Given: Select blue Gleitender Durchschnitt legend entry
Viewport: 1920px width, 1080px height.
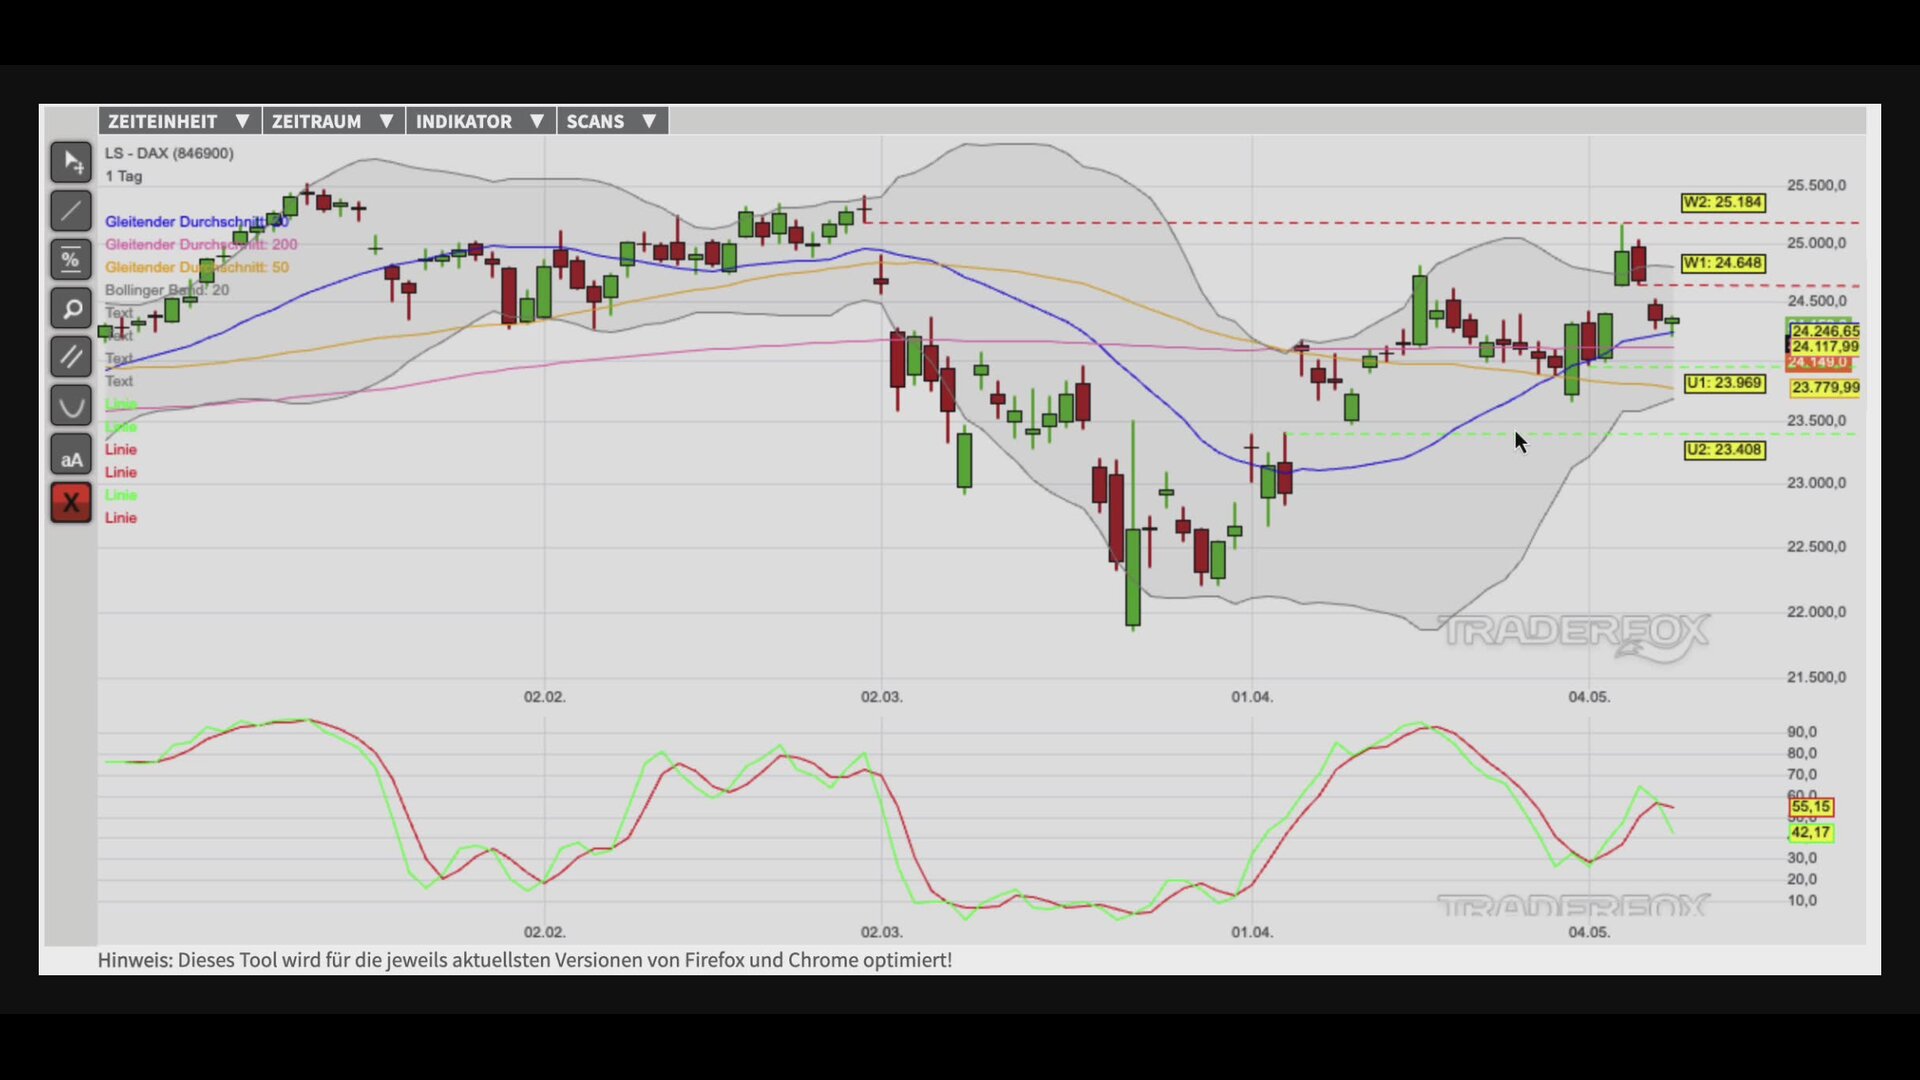Looking at the screenshot, I should (196, 221).
